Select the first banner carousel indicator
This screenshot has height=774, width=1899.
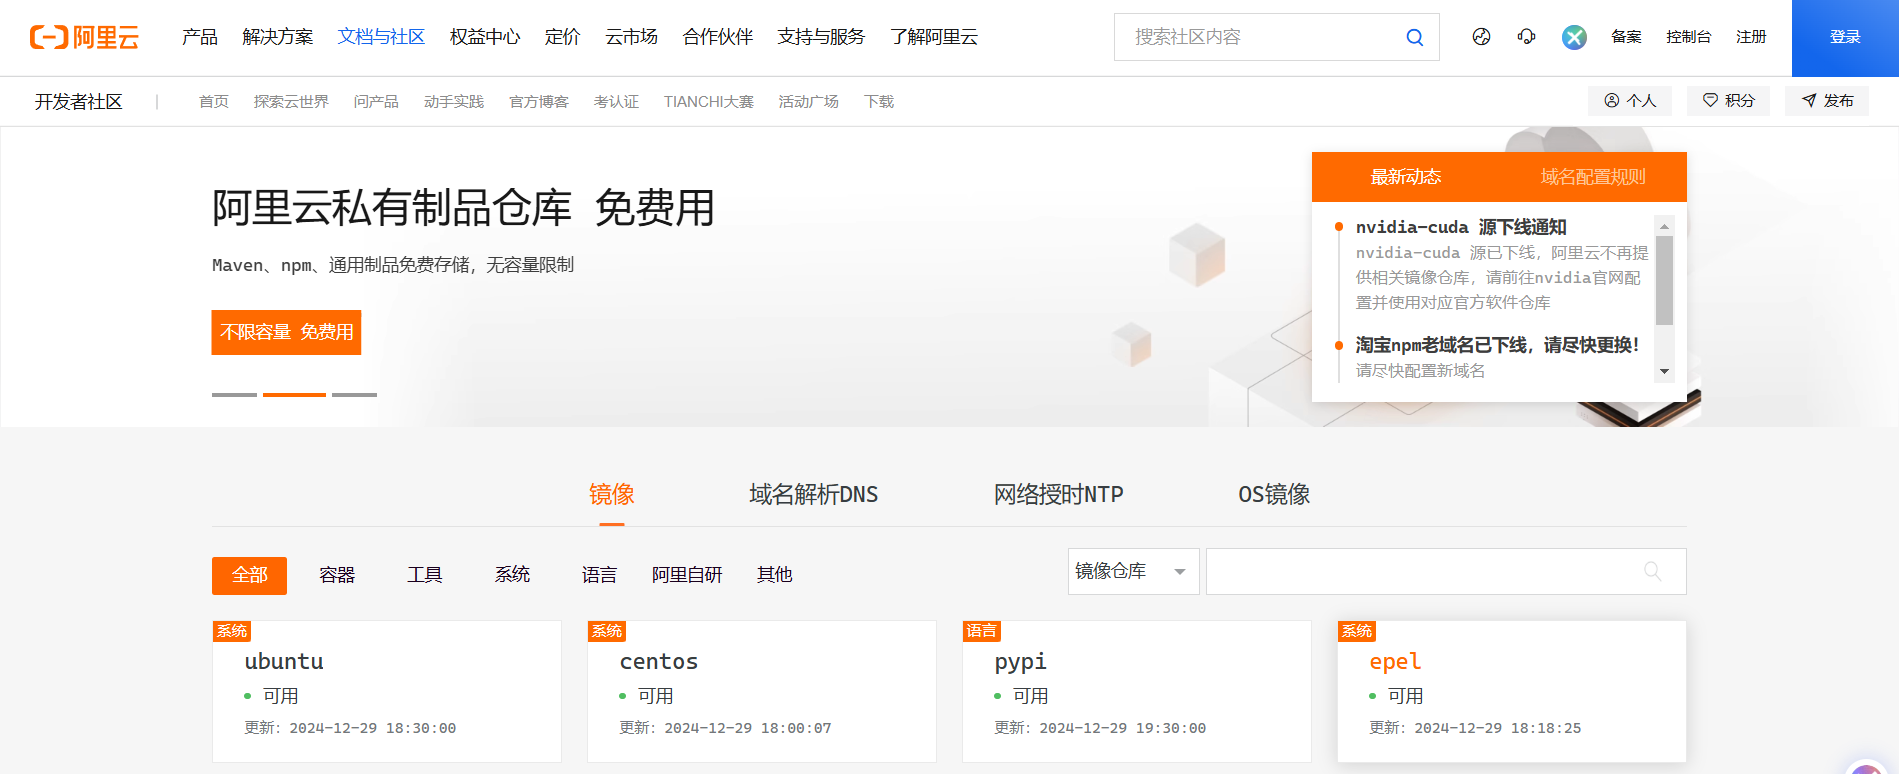pos(234,395)
